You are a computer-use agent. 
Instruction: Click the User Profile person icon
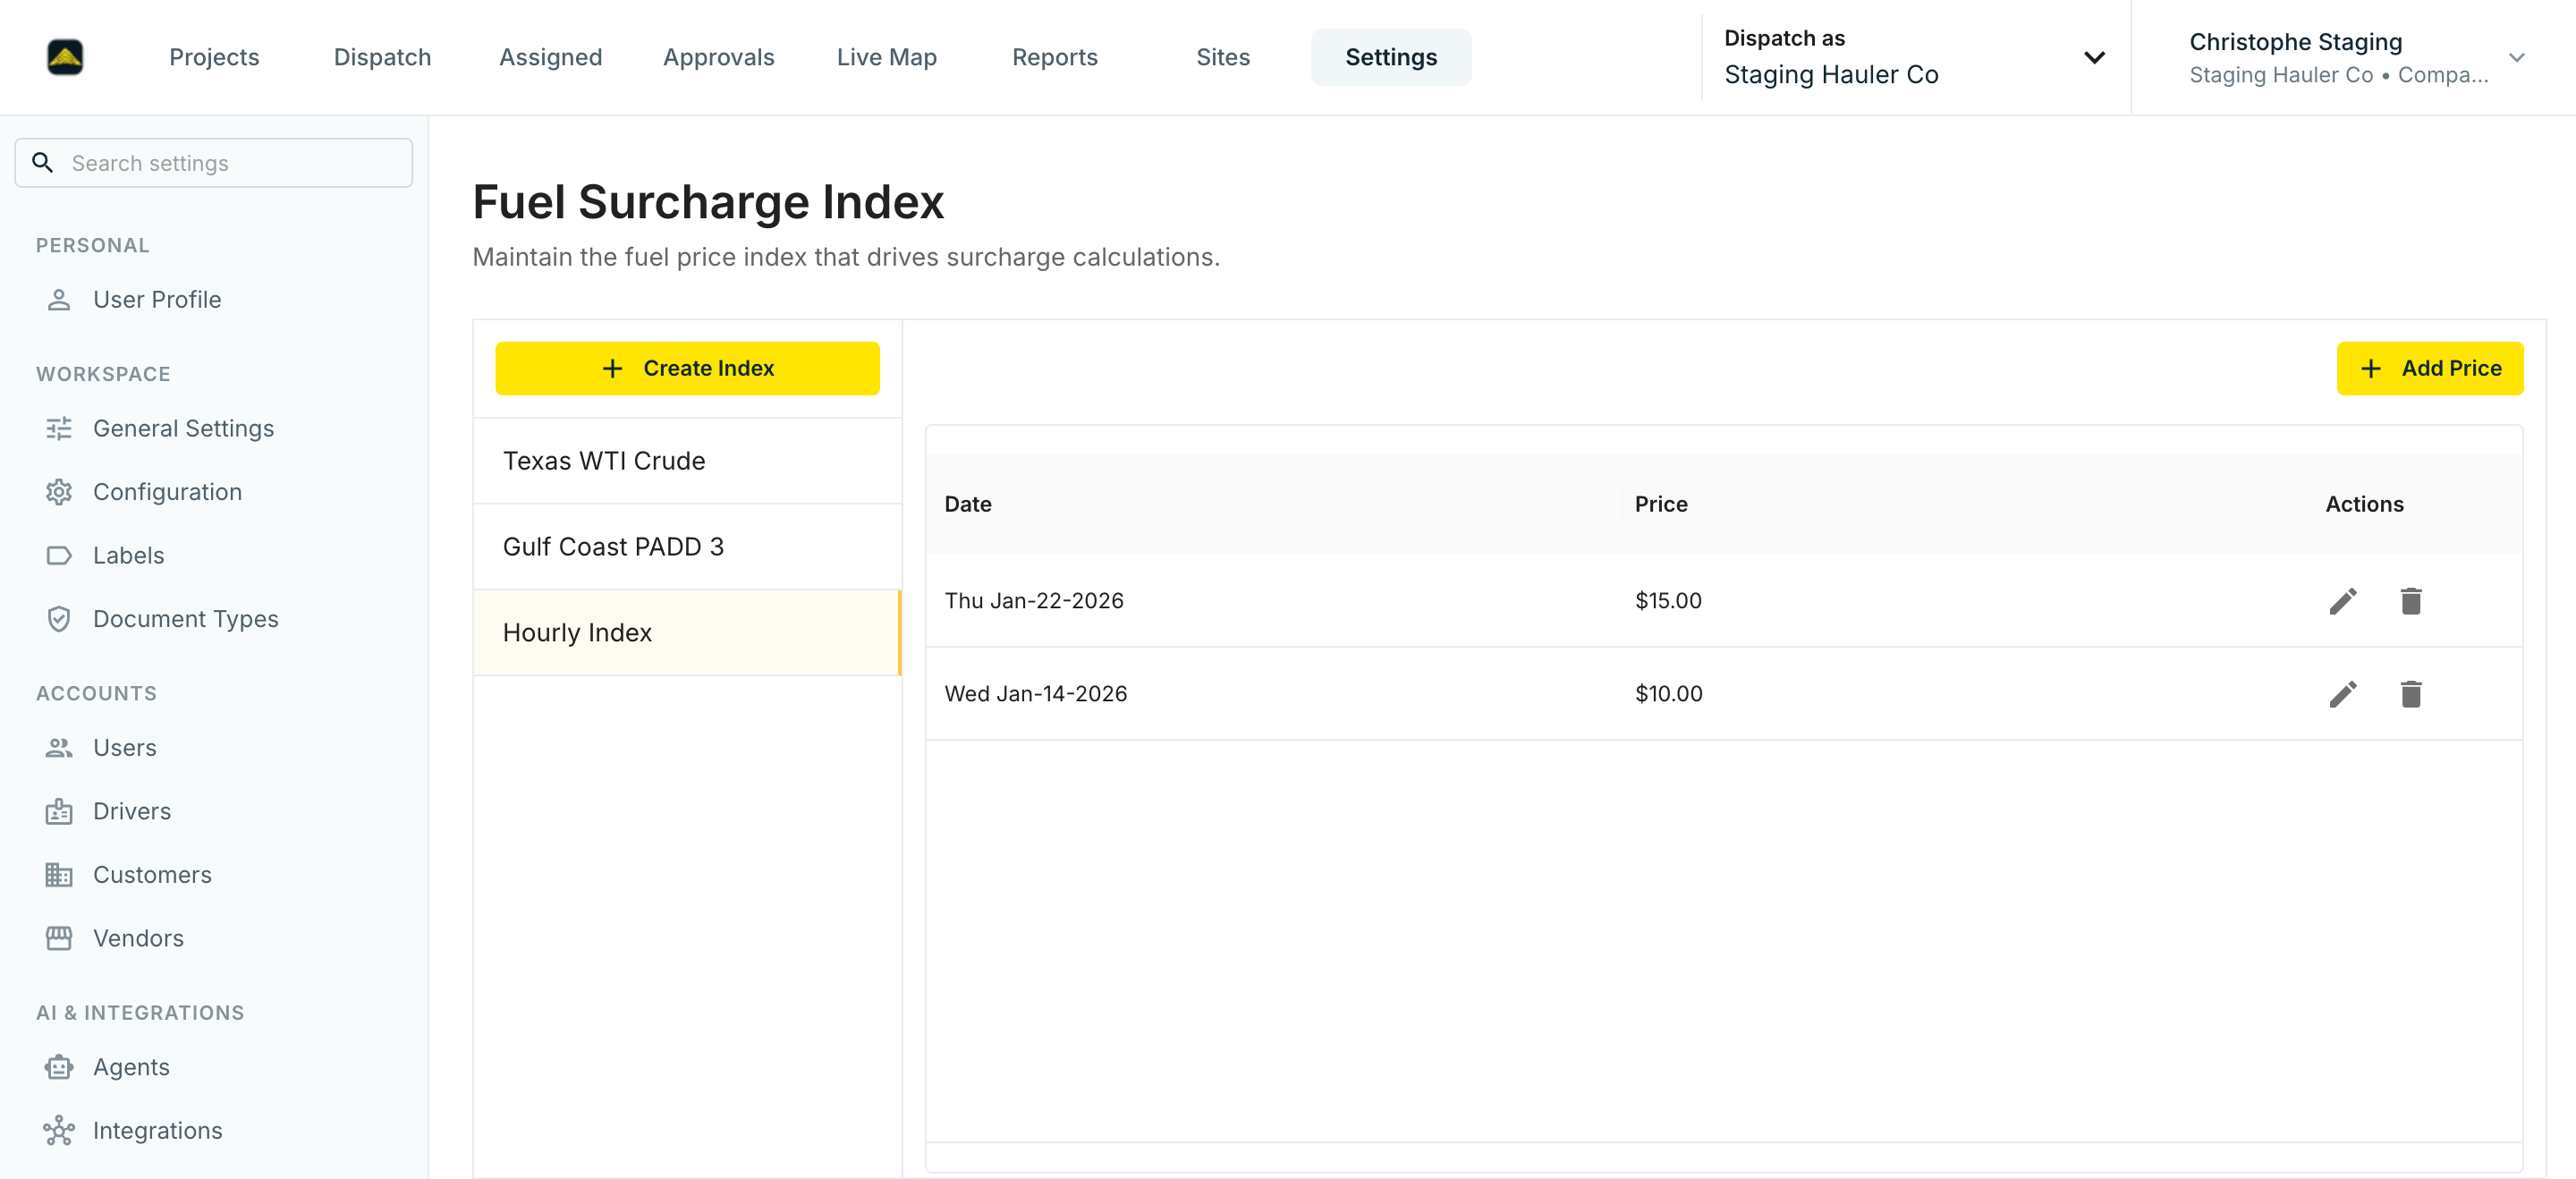[59, 300]
